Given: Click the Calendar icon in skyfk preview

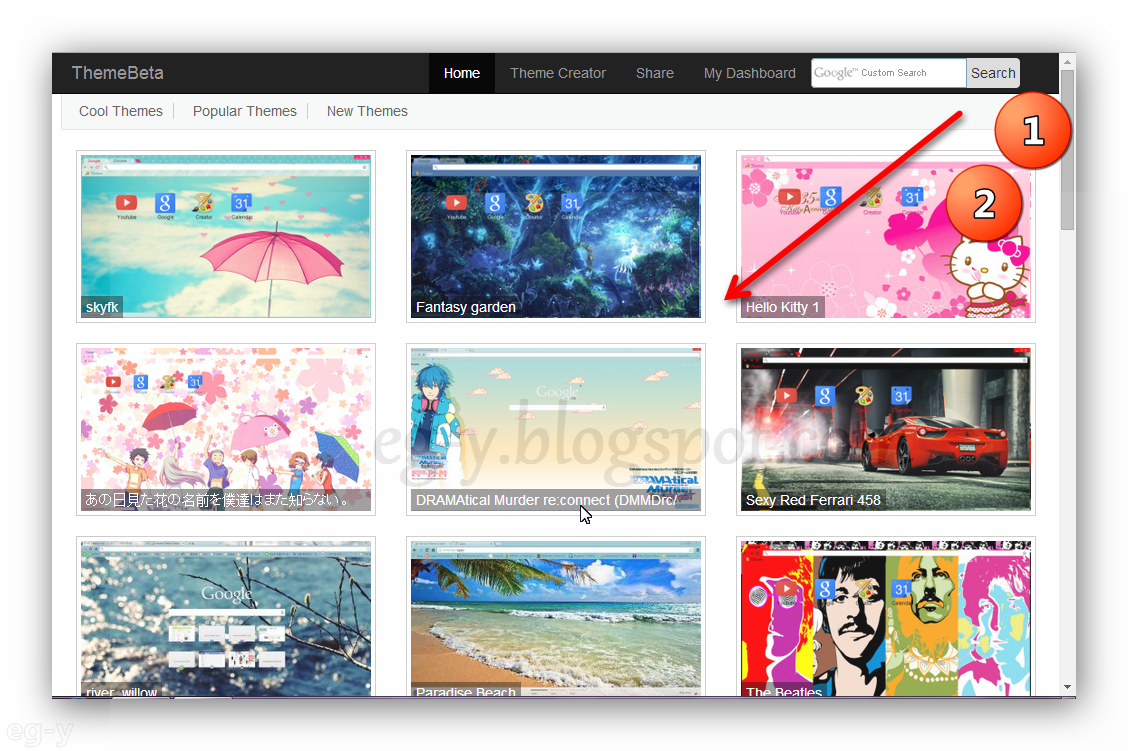Looking at the screenshot, I should [x=242, y=203].
